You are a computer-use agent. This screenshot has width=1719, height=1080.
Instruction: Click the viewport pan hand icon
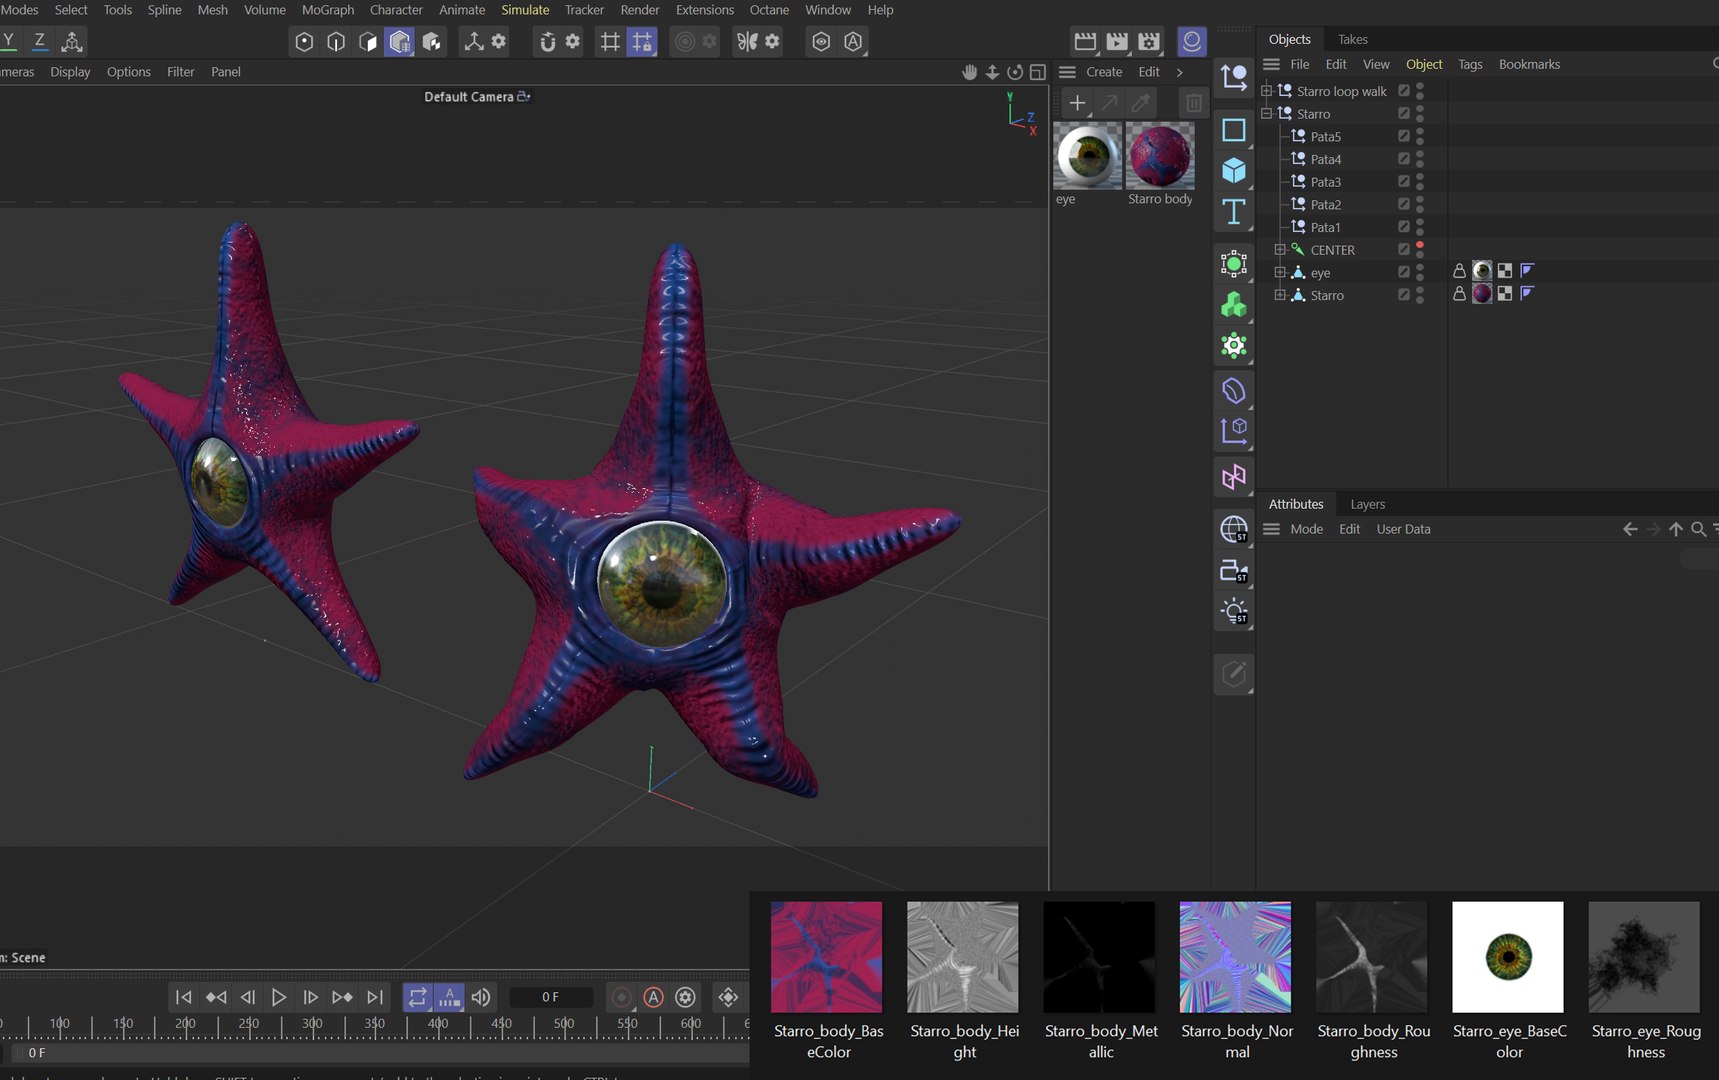969,72
